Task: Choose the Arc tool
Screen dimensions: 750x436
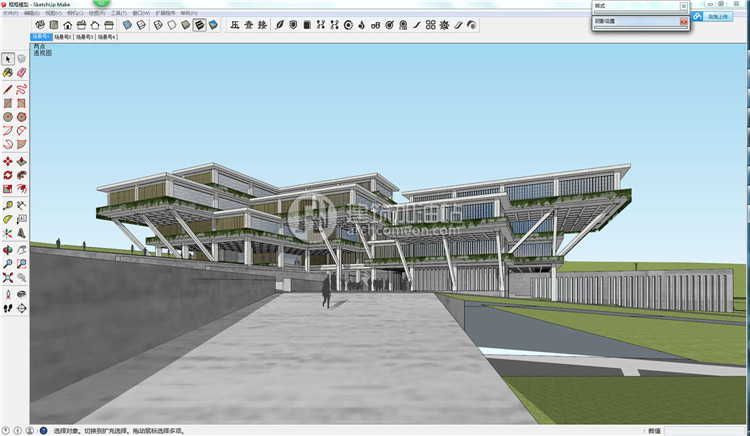Action: point(8,131)
